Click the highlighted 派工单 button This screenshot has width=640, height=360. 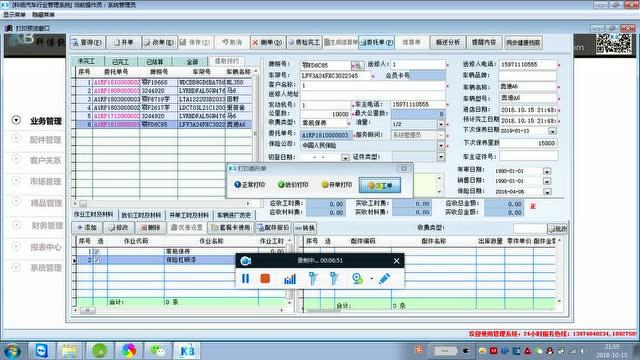(380, 186)
